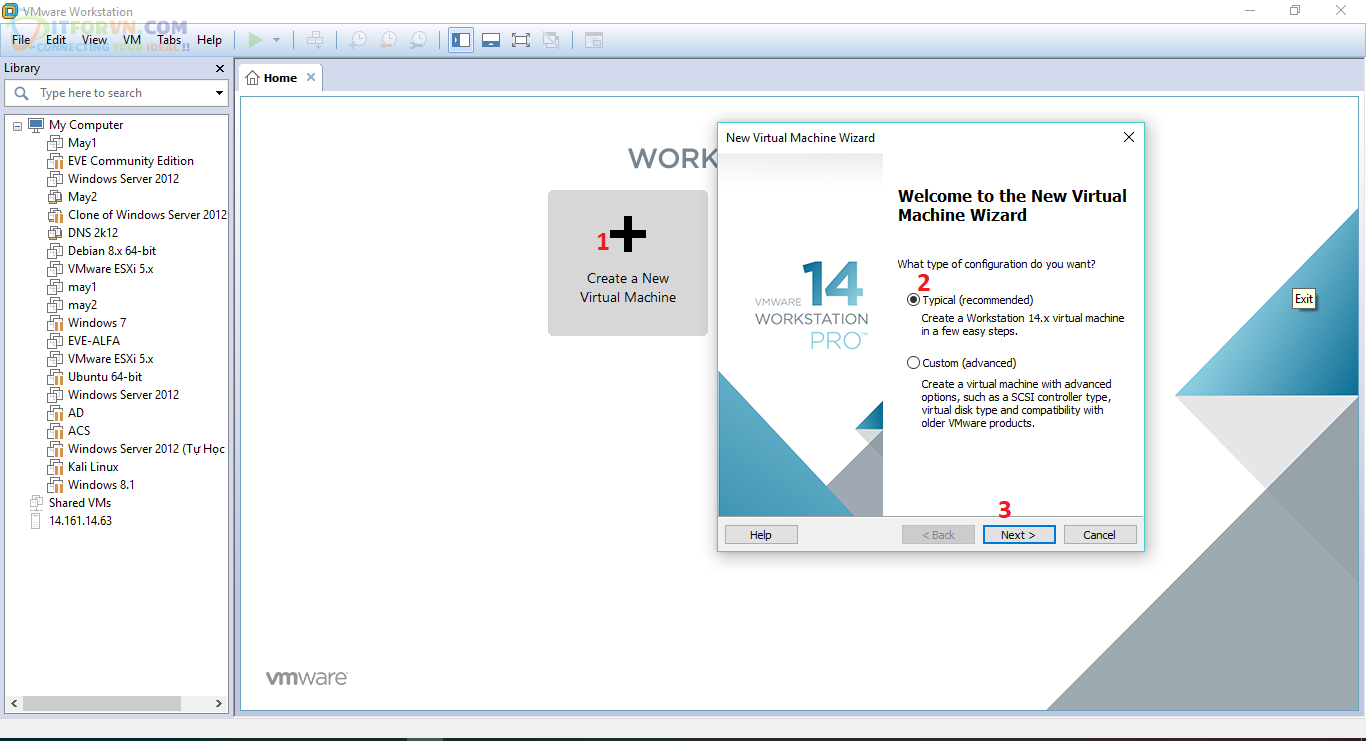Open the power options dropdown arrow
The height and width of the screenshot is (741, 1366).
[277, 40]
